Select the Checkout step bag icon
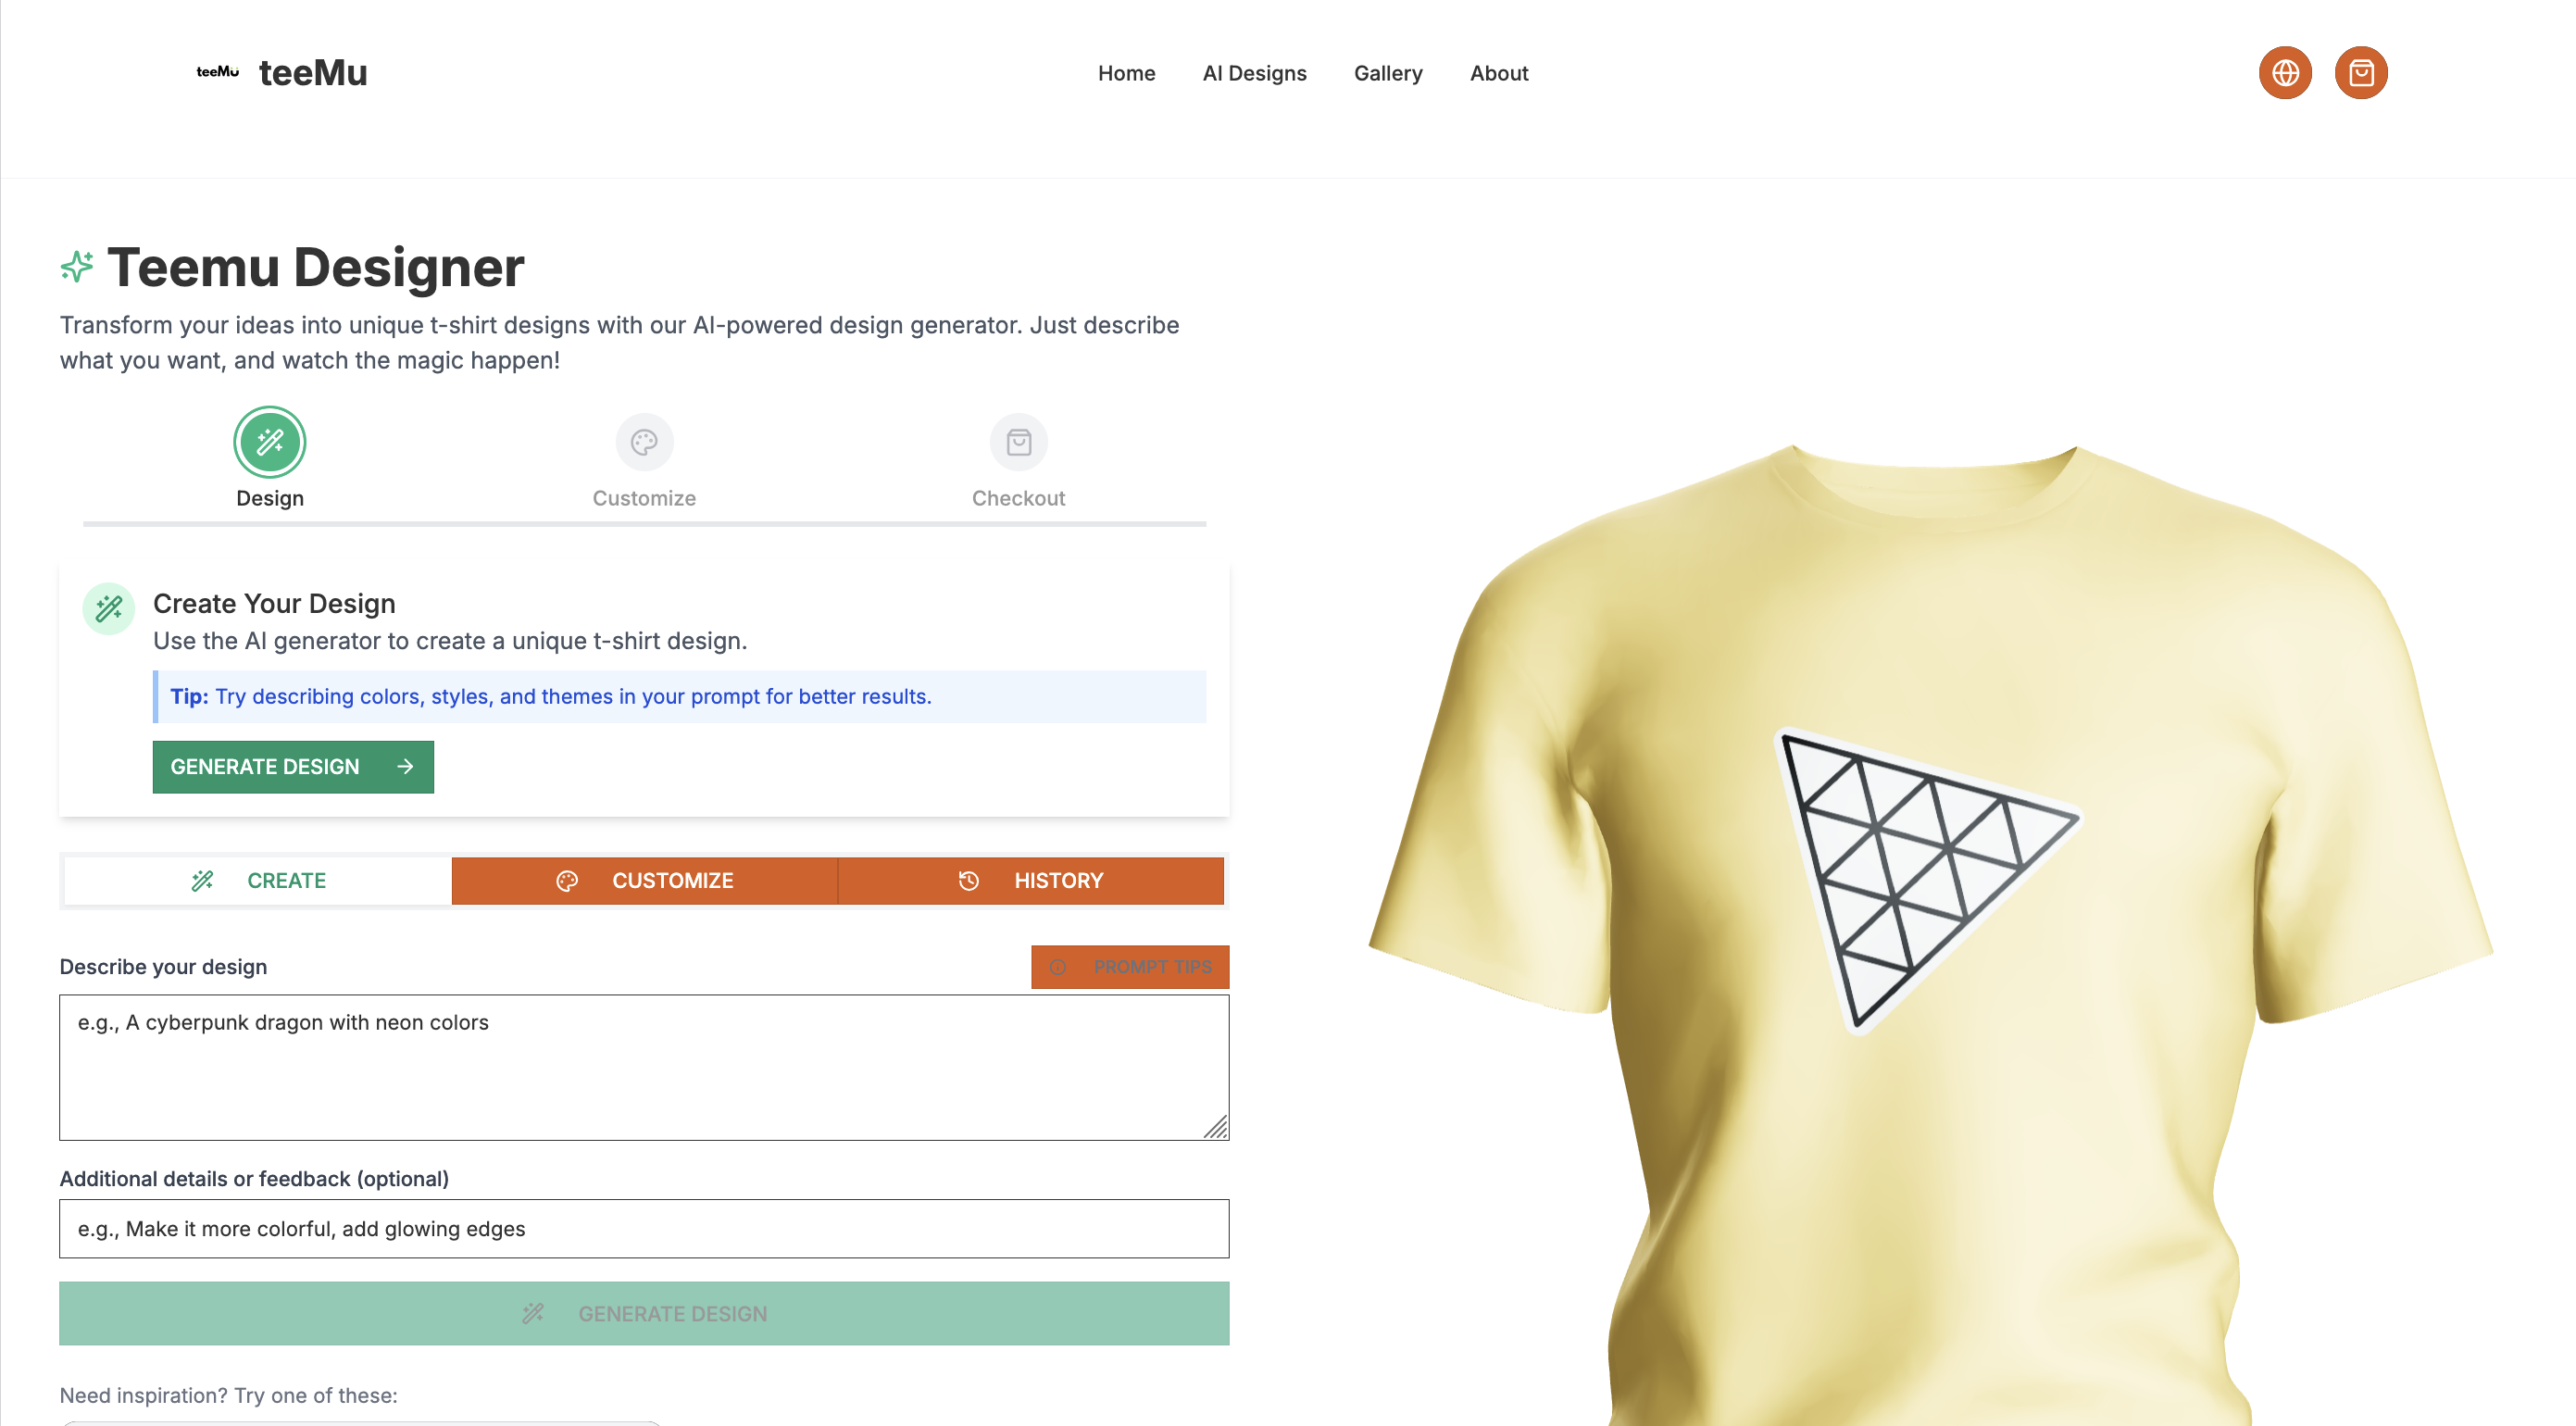 [1018, 442]
